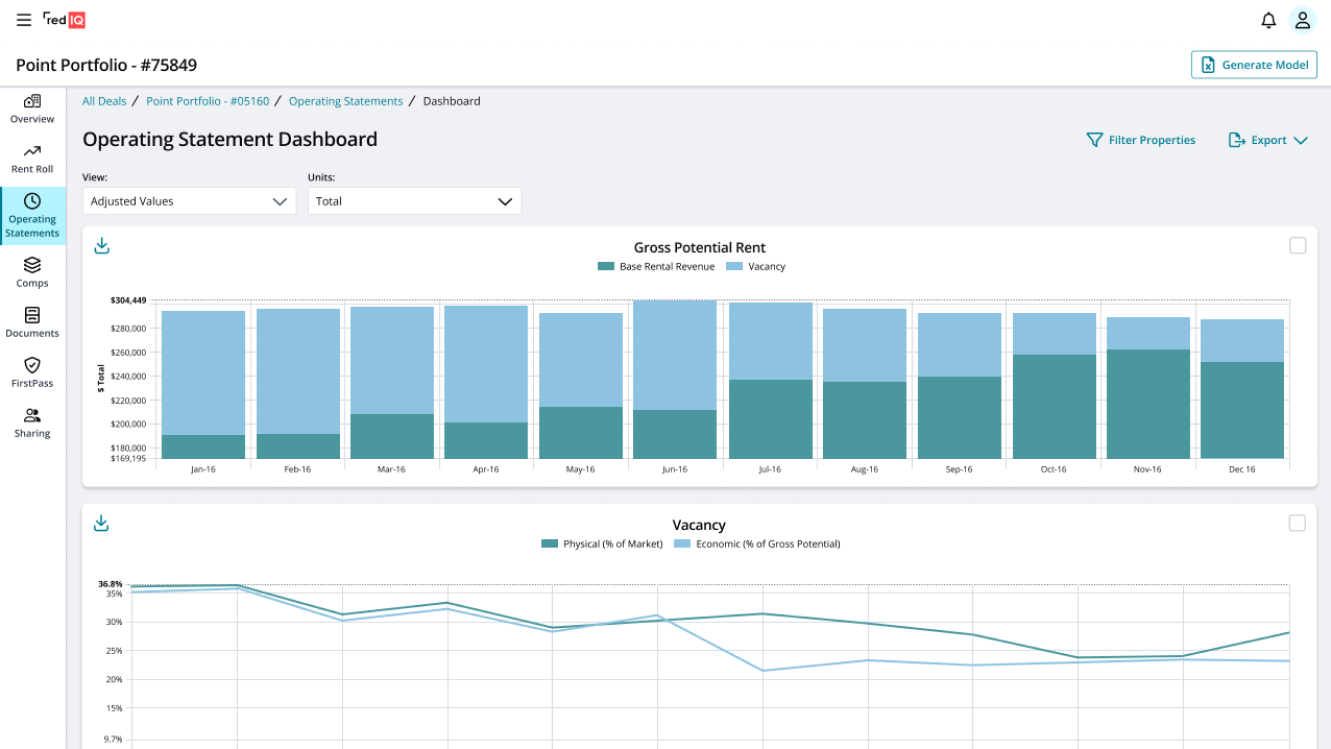Click the $304,449 axis maximum label
This screenshot has width=1331, height=749.
pos(128,300)
